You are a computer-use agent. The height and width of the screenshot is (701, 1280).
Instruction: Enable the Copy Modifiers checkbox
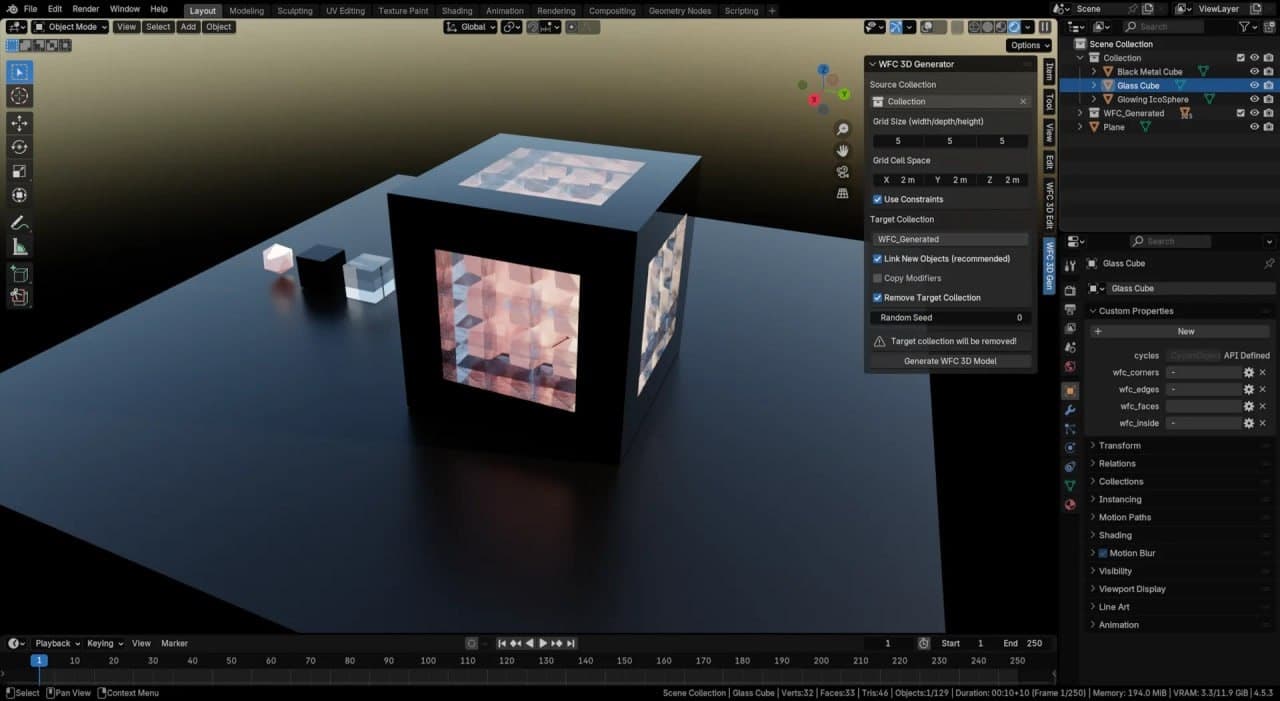[x=877, y=278]
